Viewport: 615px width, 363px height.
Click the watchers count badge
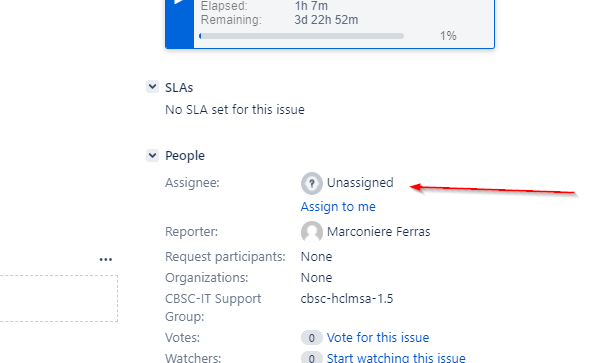click(311, 358)
